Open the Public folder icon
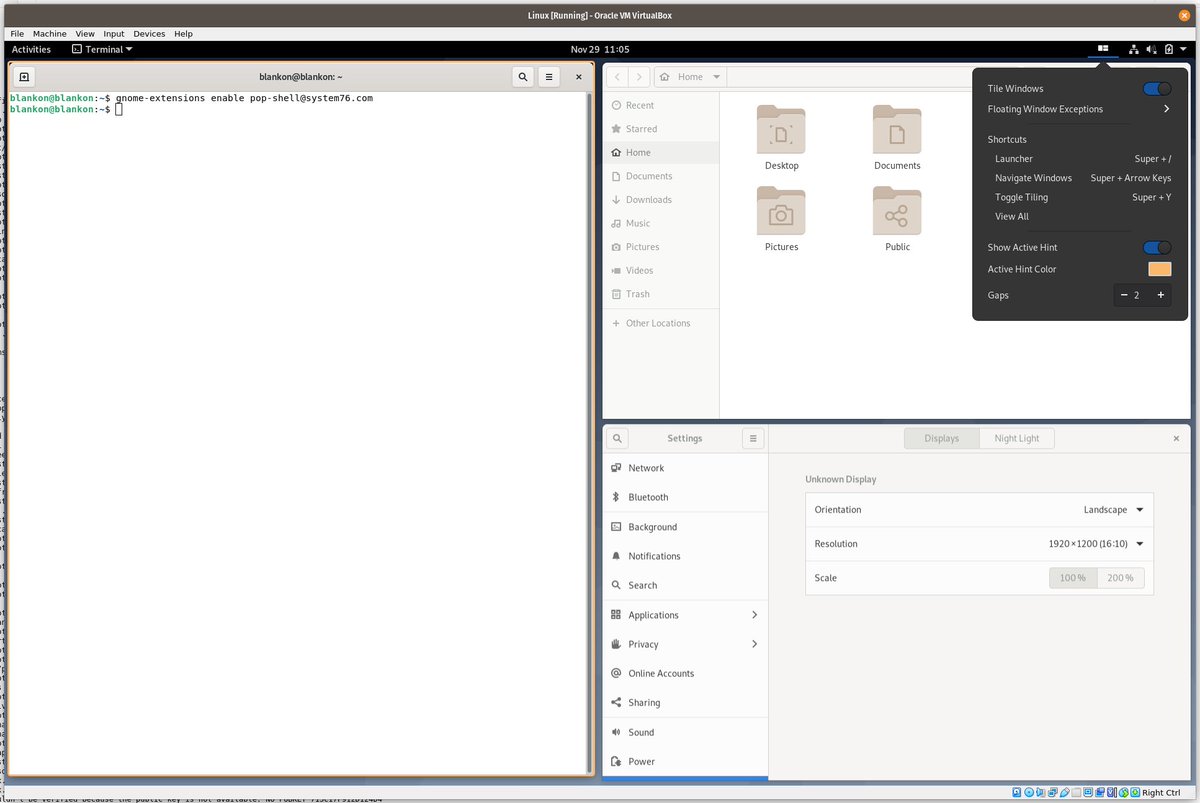 click(897, 210)
